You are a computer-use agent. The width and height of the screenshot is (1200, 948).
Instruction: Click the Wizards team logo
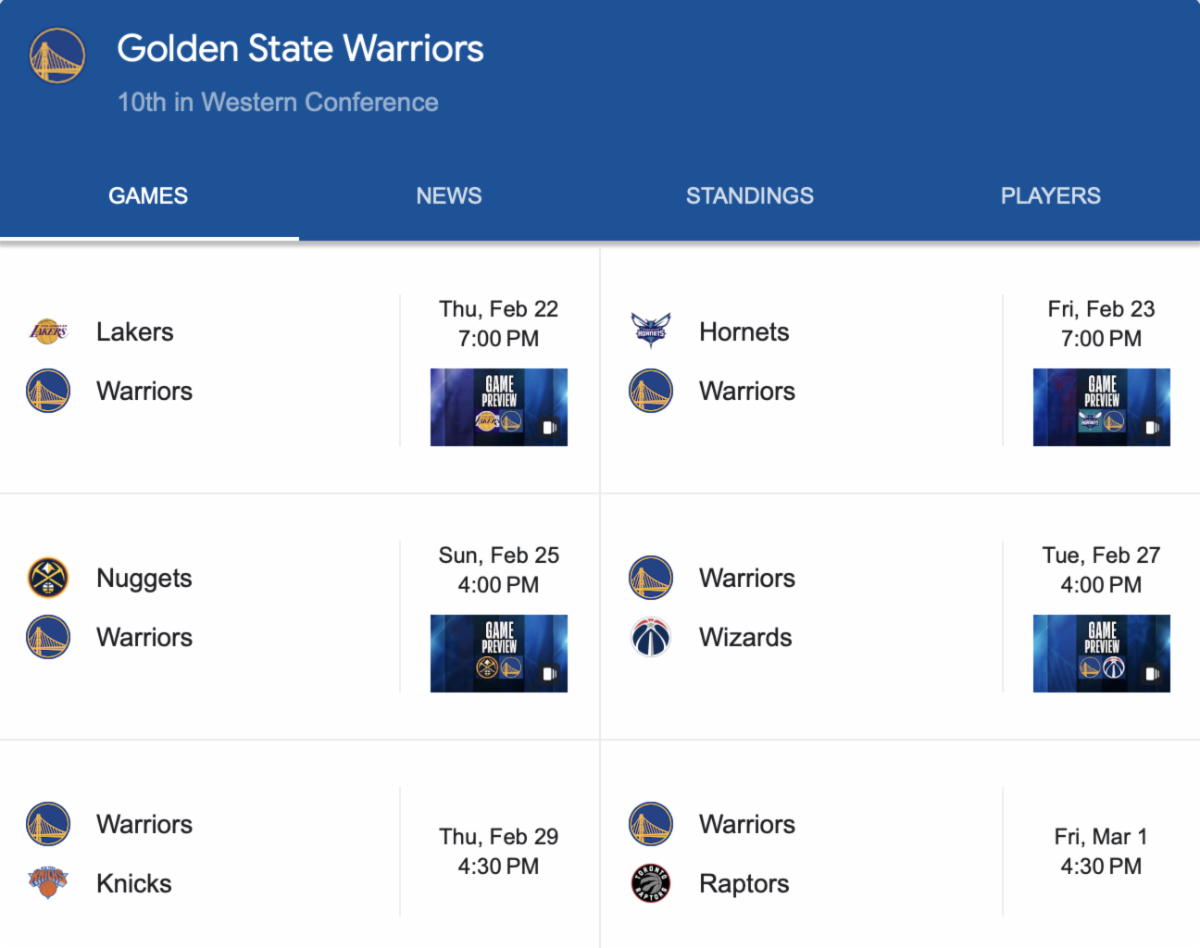coord(650,637)
